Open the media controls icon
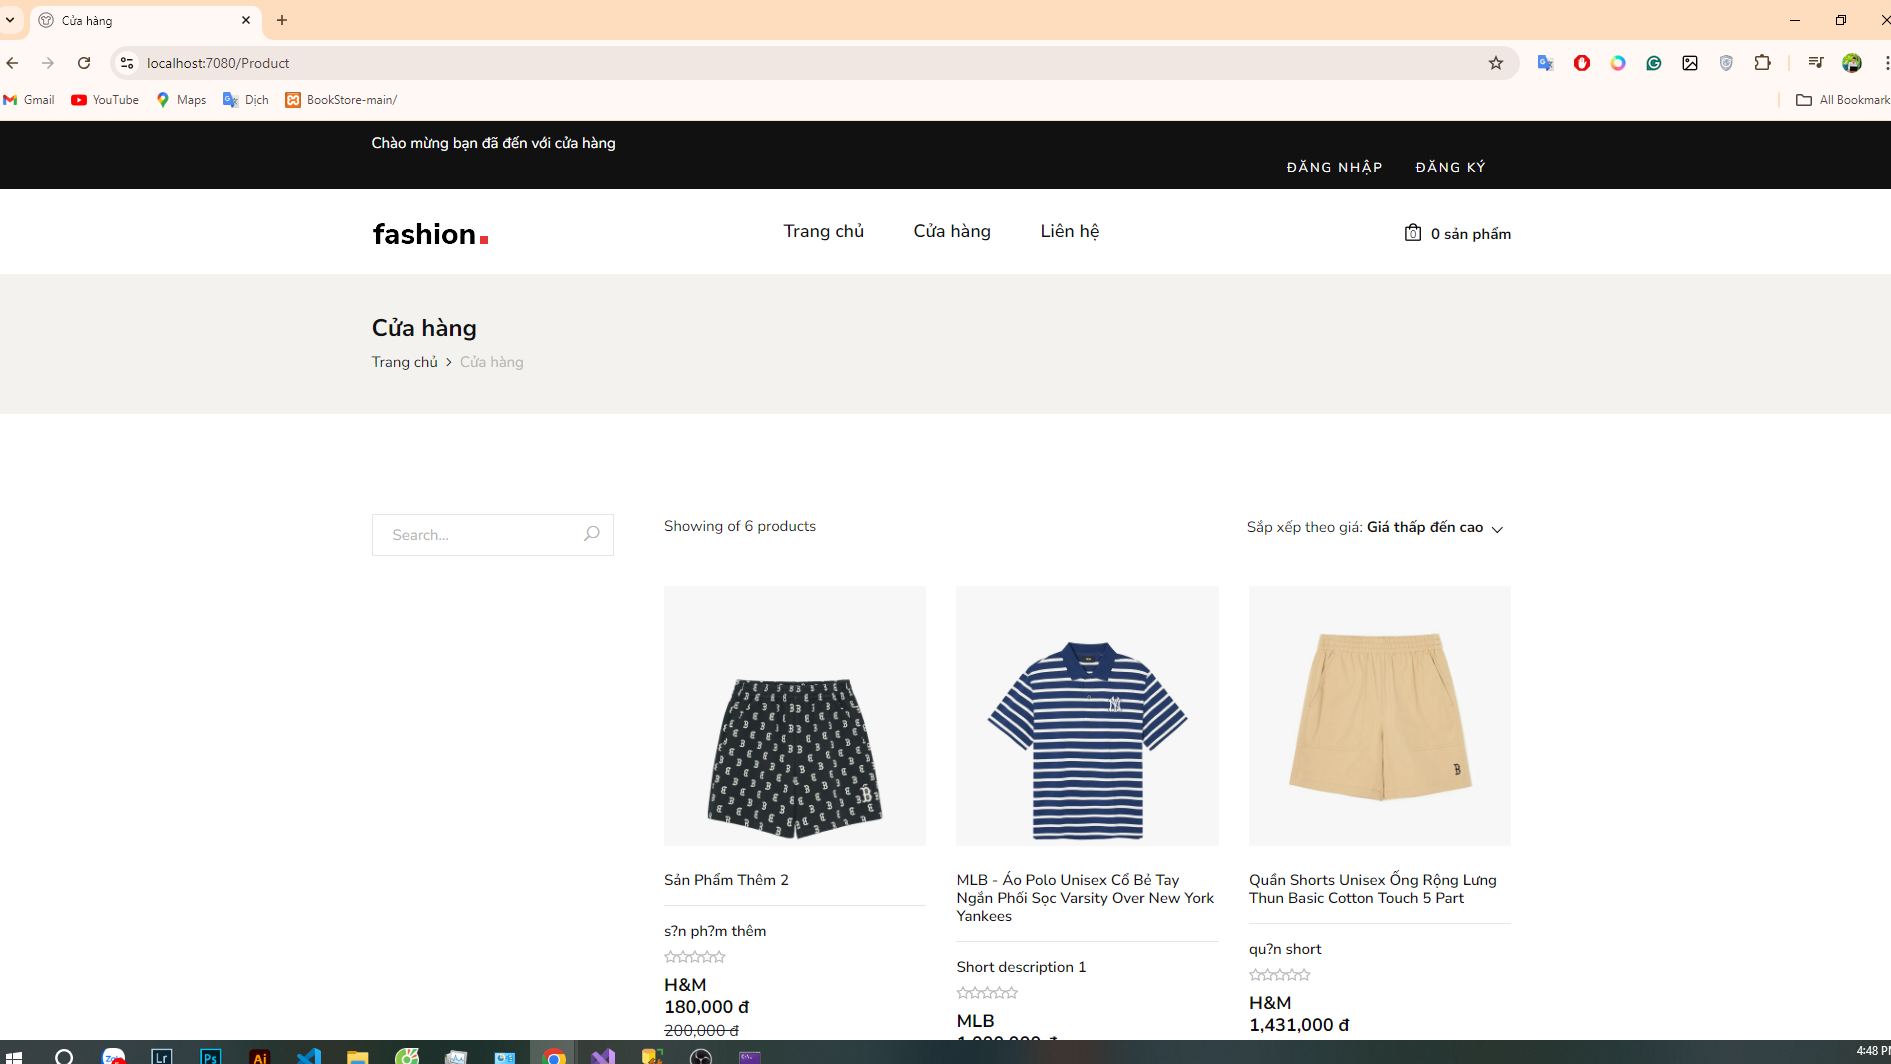Screen dimensions: 1891x1064 point(1816,63)
